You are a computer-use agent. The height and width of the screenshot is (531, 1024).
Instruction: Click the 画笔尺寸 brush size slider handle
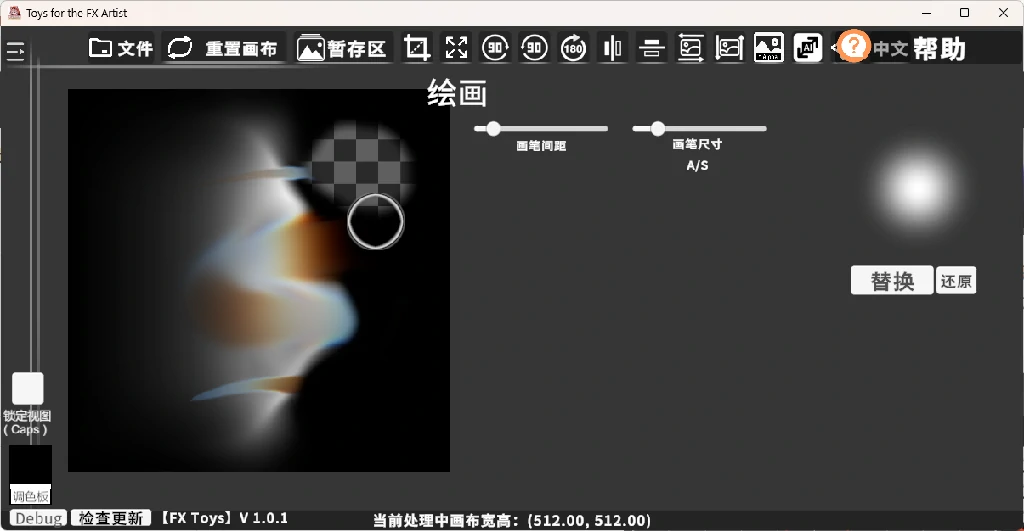pos(657,128)
